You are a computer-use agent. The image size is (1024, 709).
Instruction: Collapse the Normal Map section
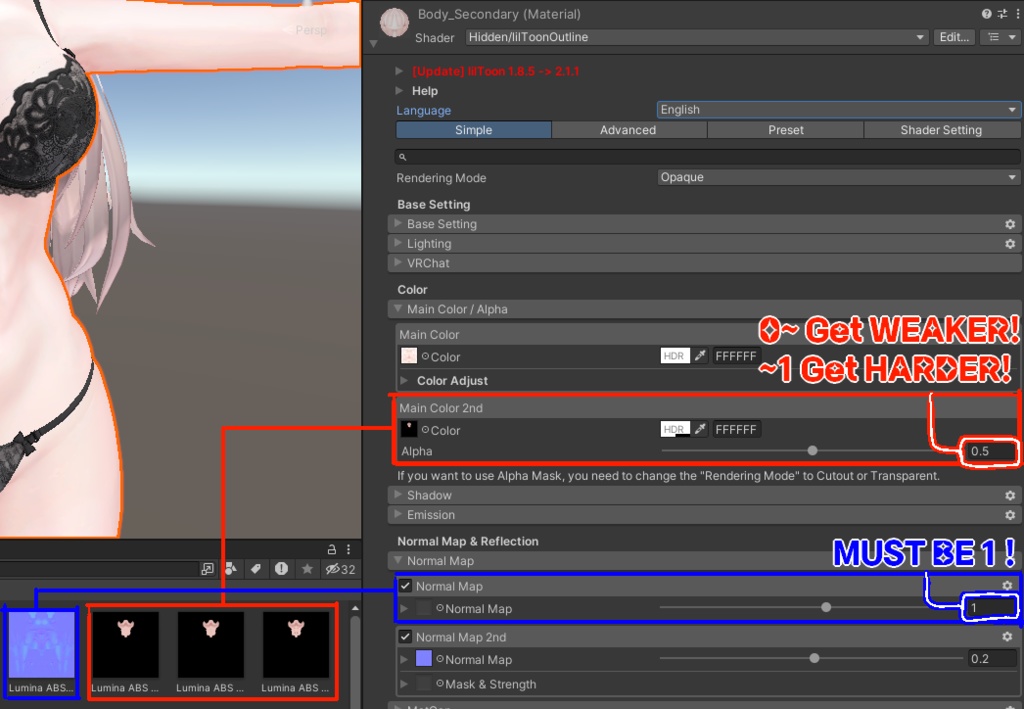coord(397,560)
